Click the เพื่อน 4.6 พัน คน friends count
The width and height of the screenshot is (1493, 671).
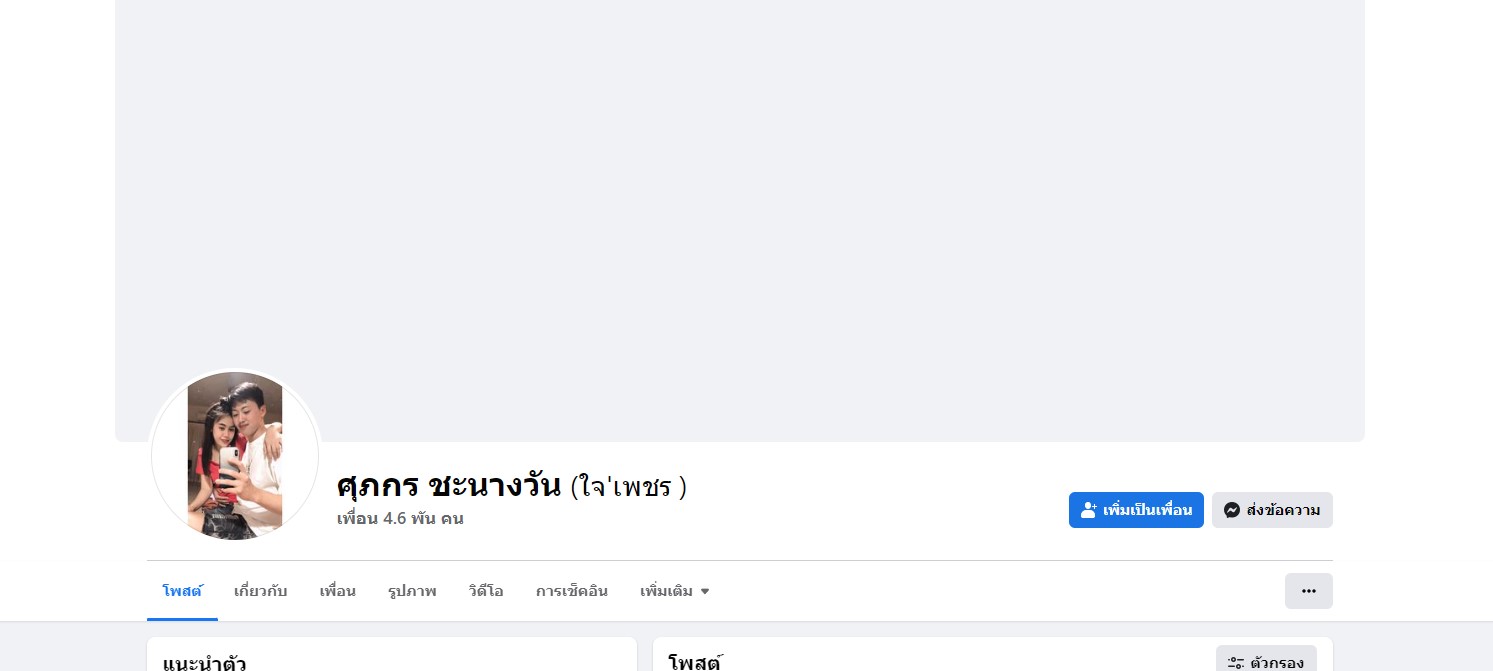tap(400, 519)
